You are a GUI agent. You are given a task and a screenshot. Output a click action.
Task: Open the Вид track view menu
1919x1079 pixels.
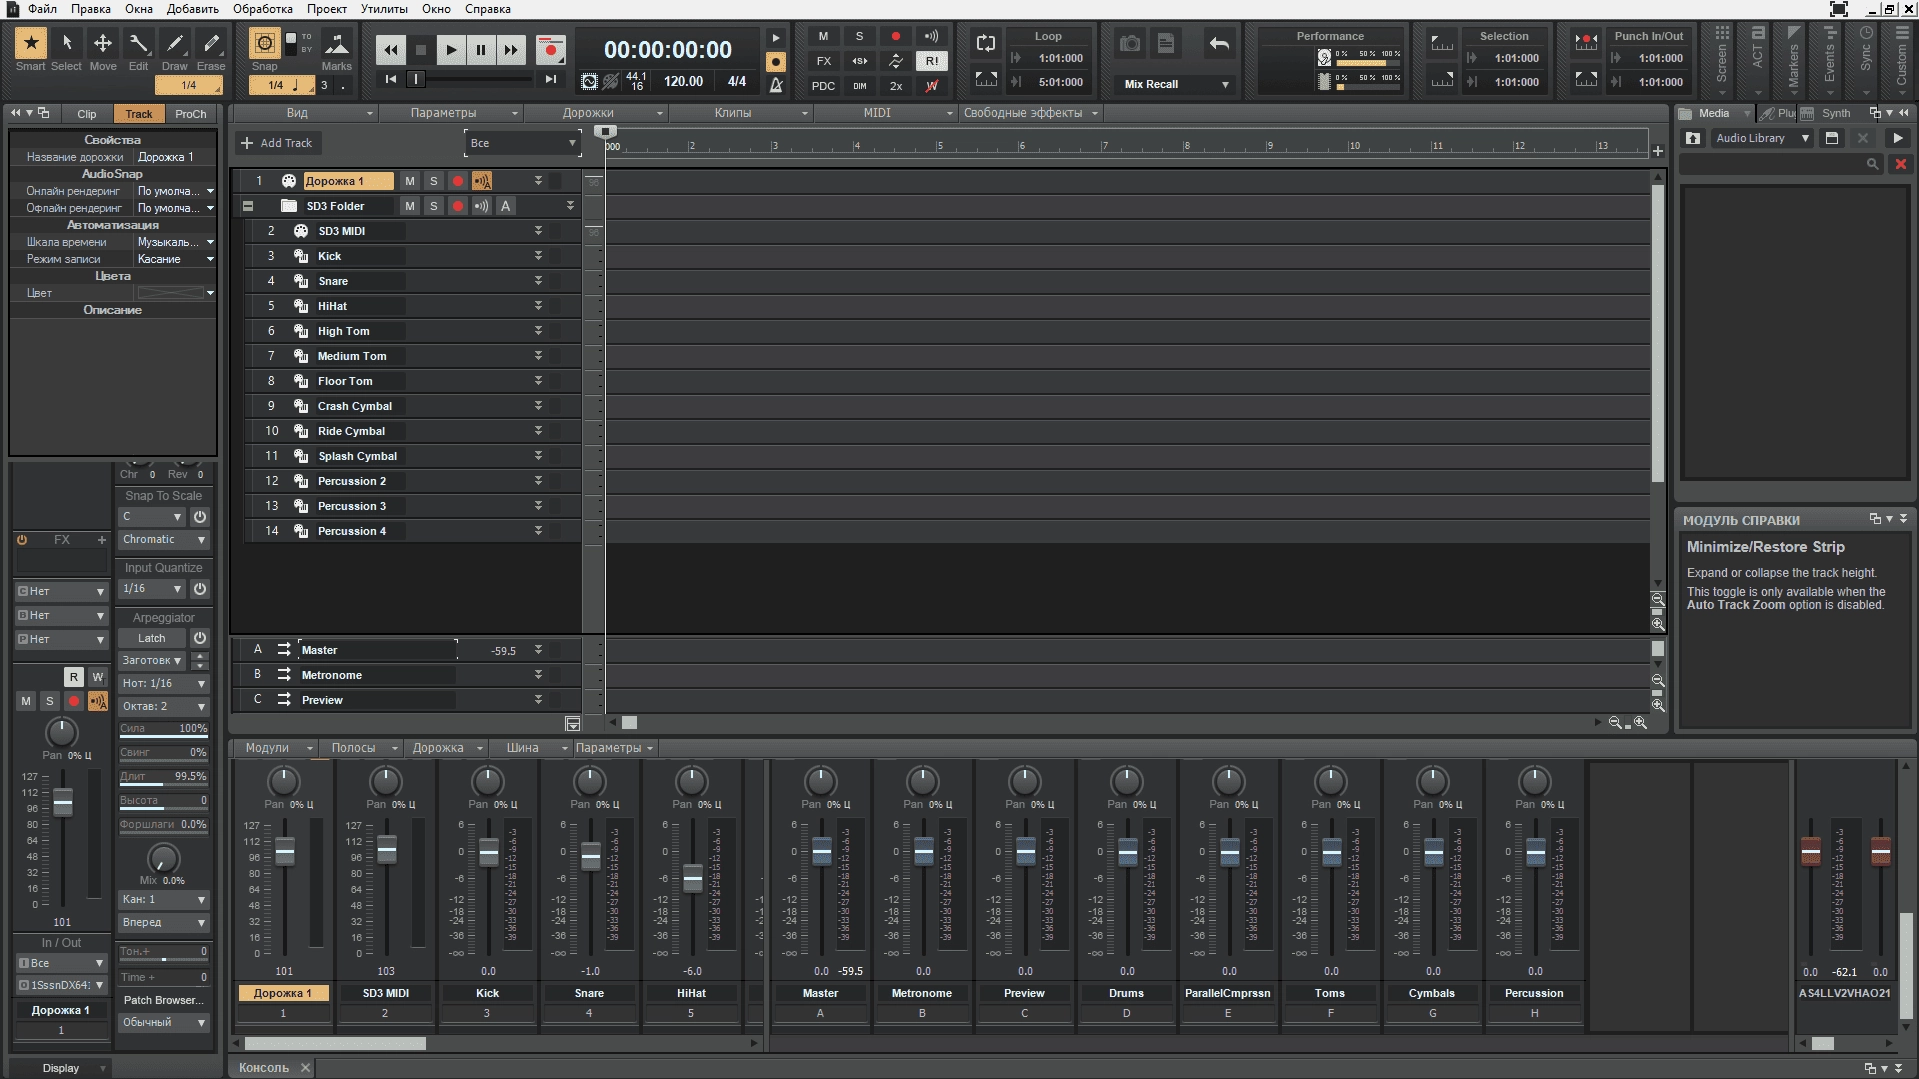click(304, 113)
